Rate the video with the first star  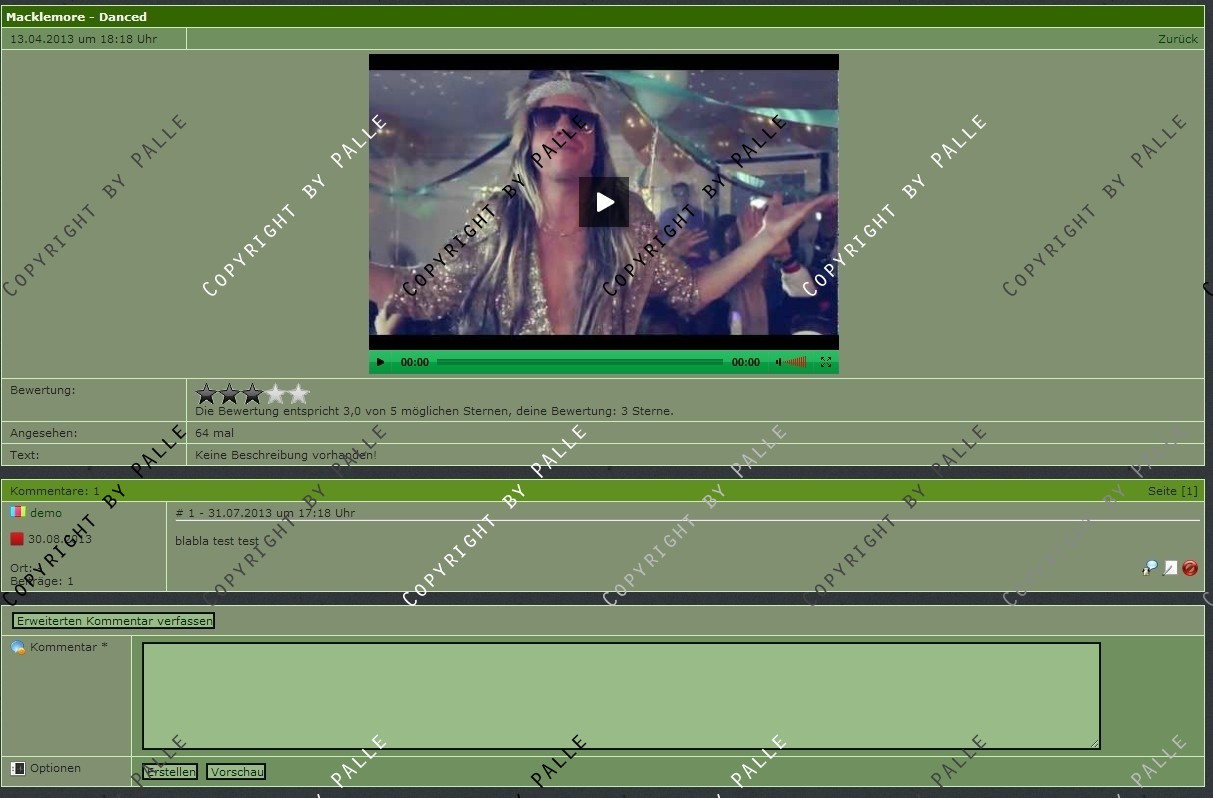coord(207,394)
